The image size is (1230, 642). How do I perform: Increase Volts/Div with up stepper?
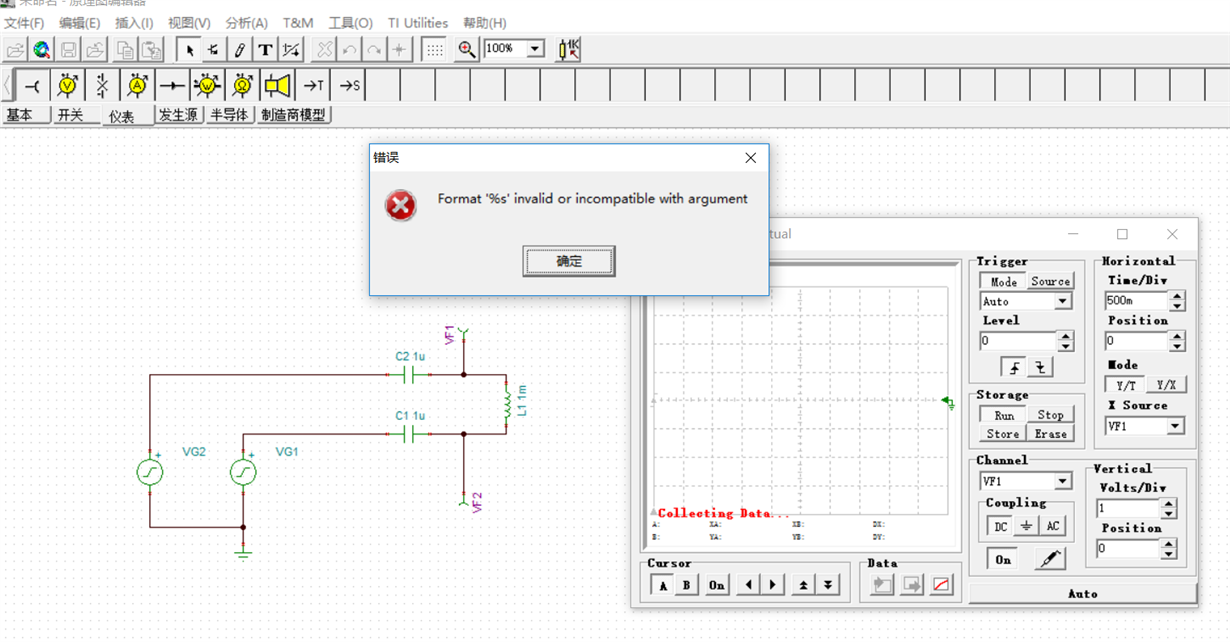point(1168,503)
